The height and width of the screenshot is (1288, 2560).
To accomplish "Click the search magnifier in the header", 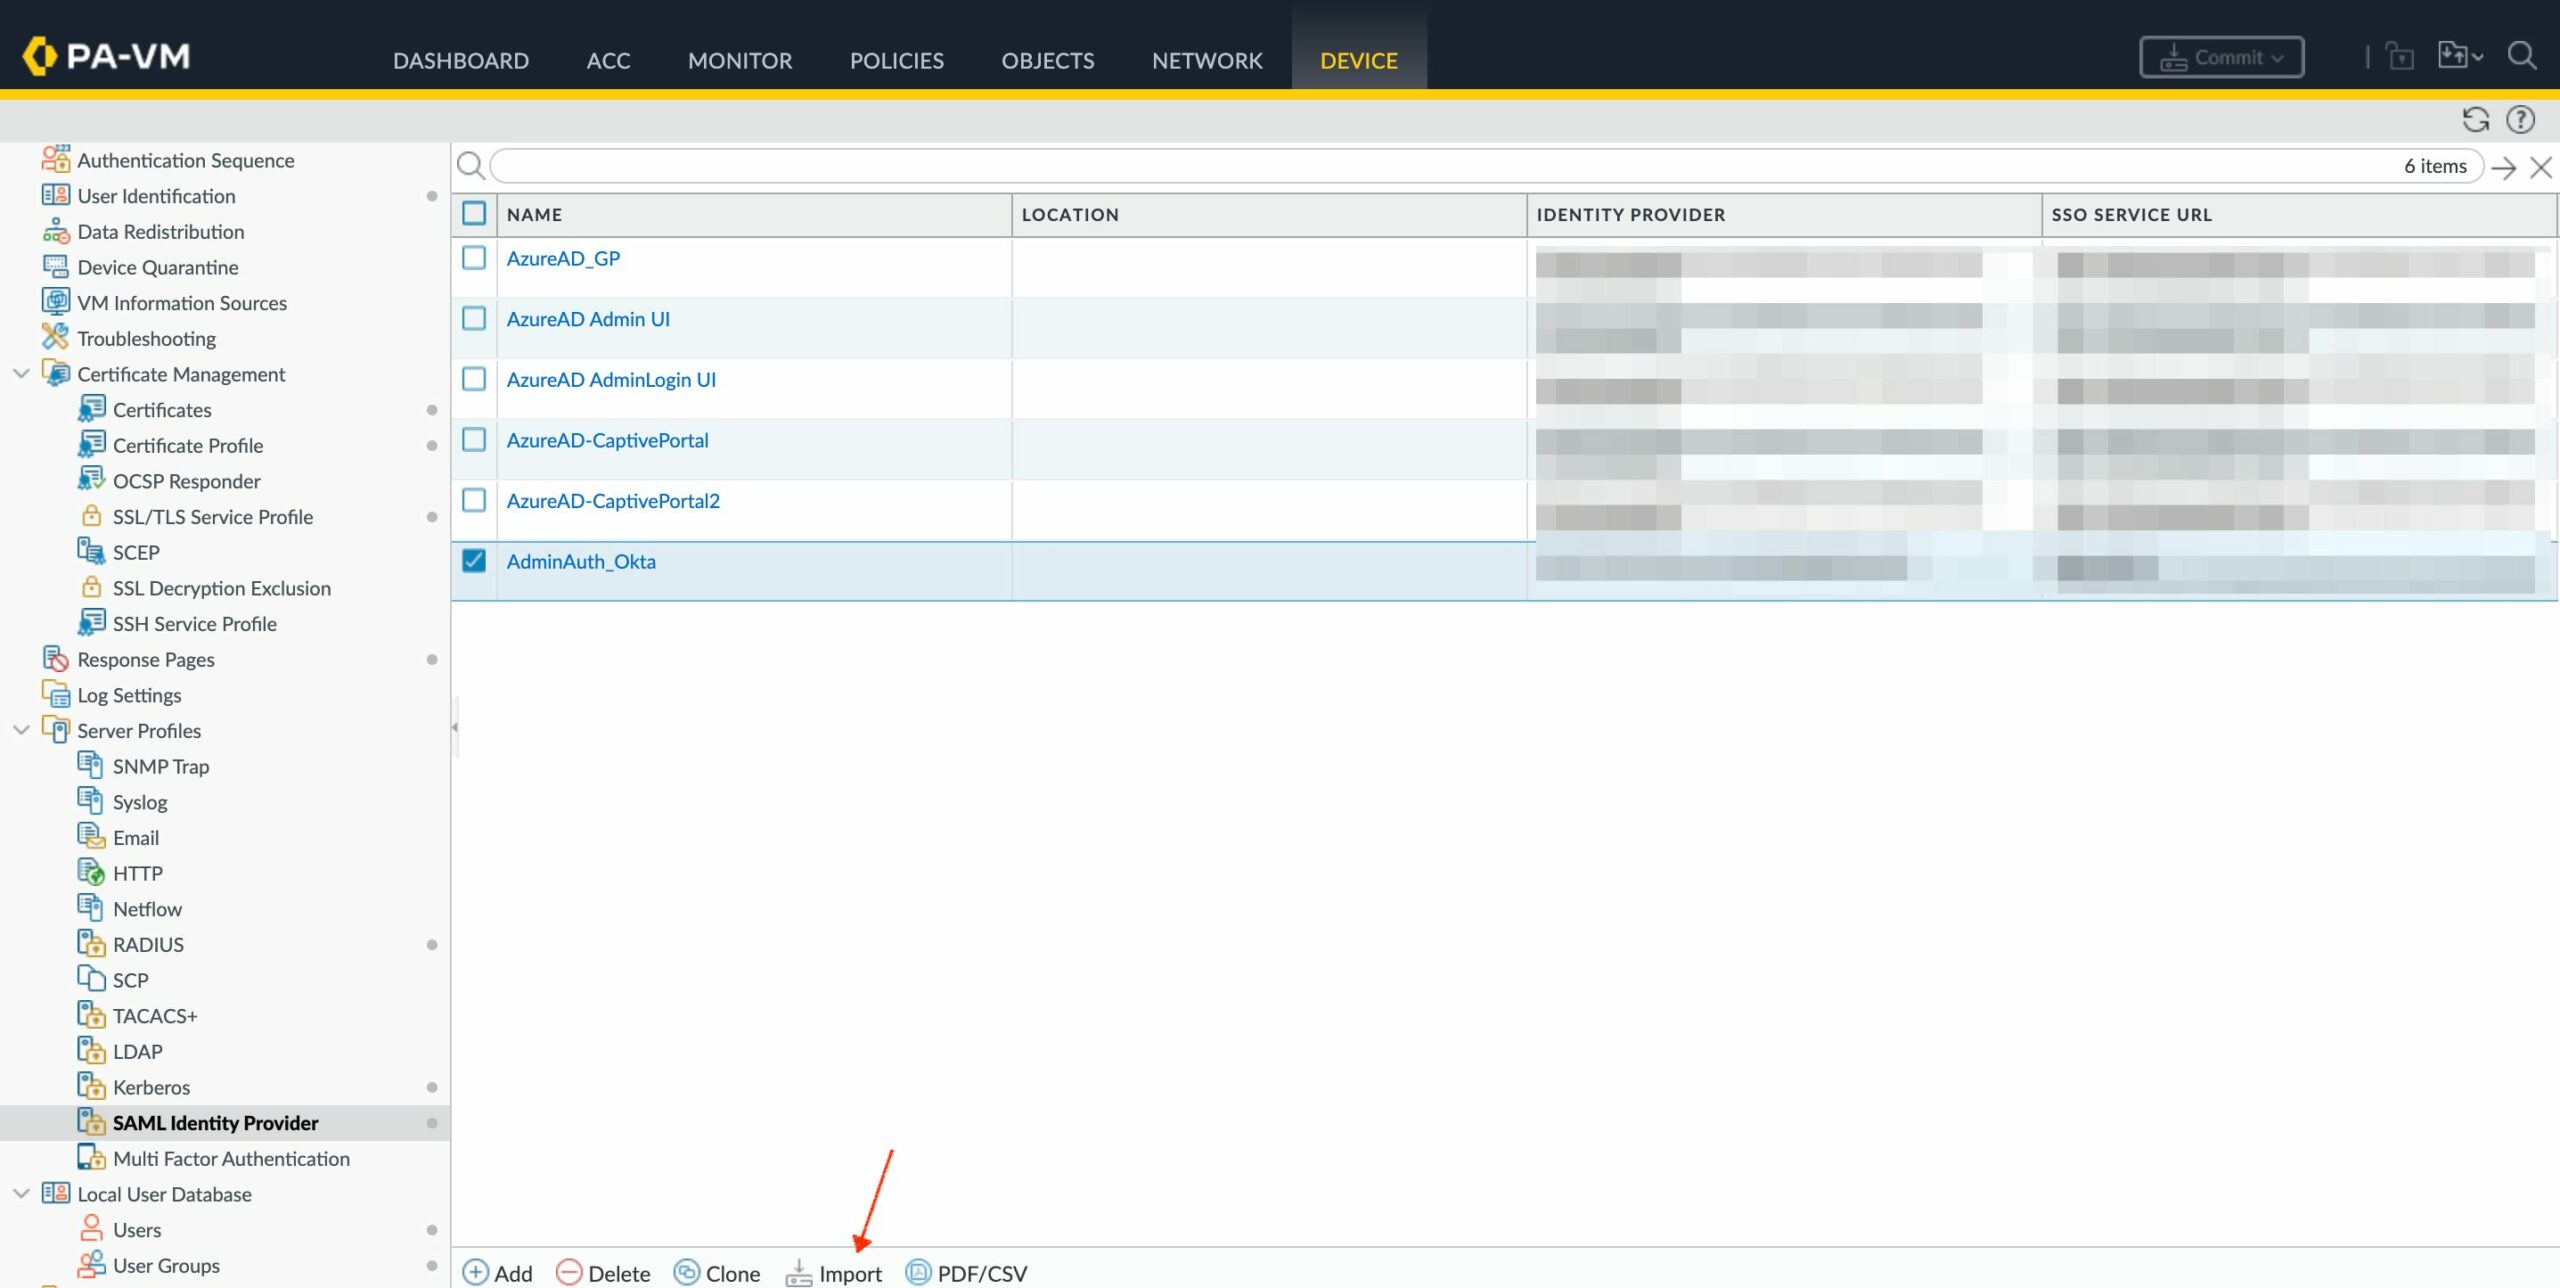I will click(2522, 56).
